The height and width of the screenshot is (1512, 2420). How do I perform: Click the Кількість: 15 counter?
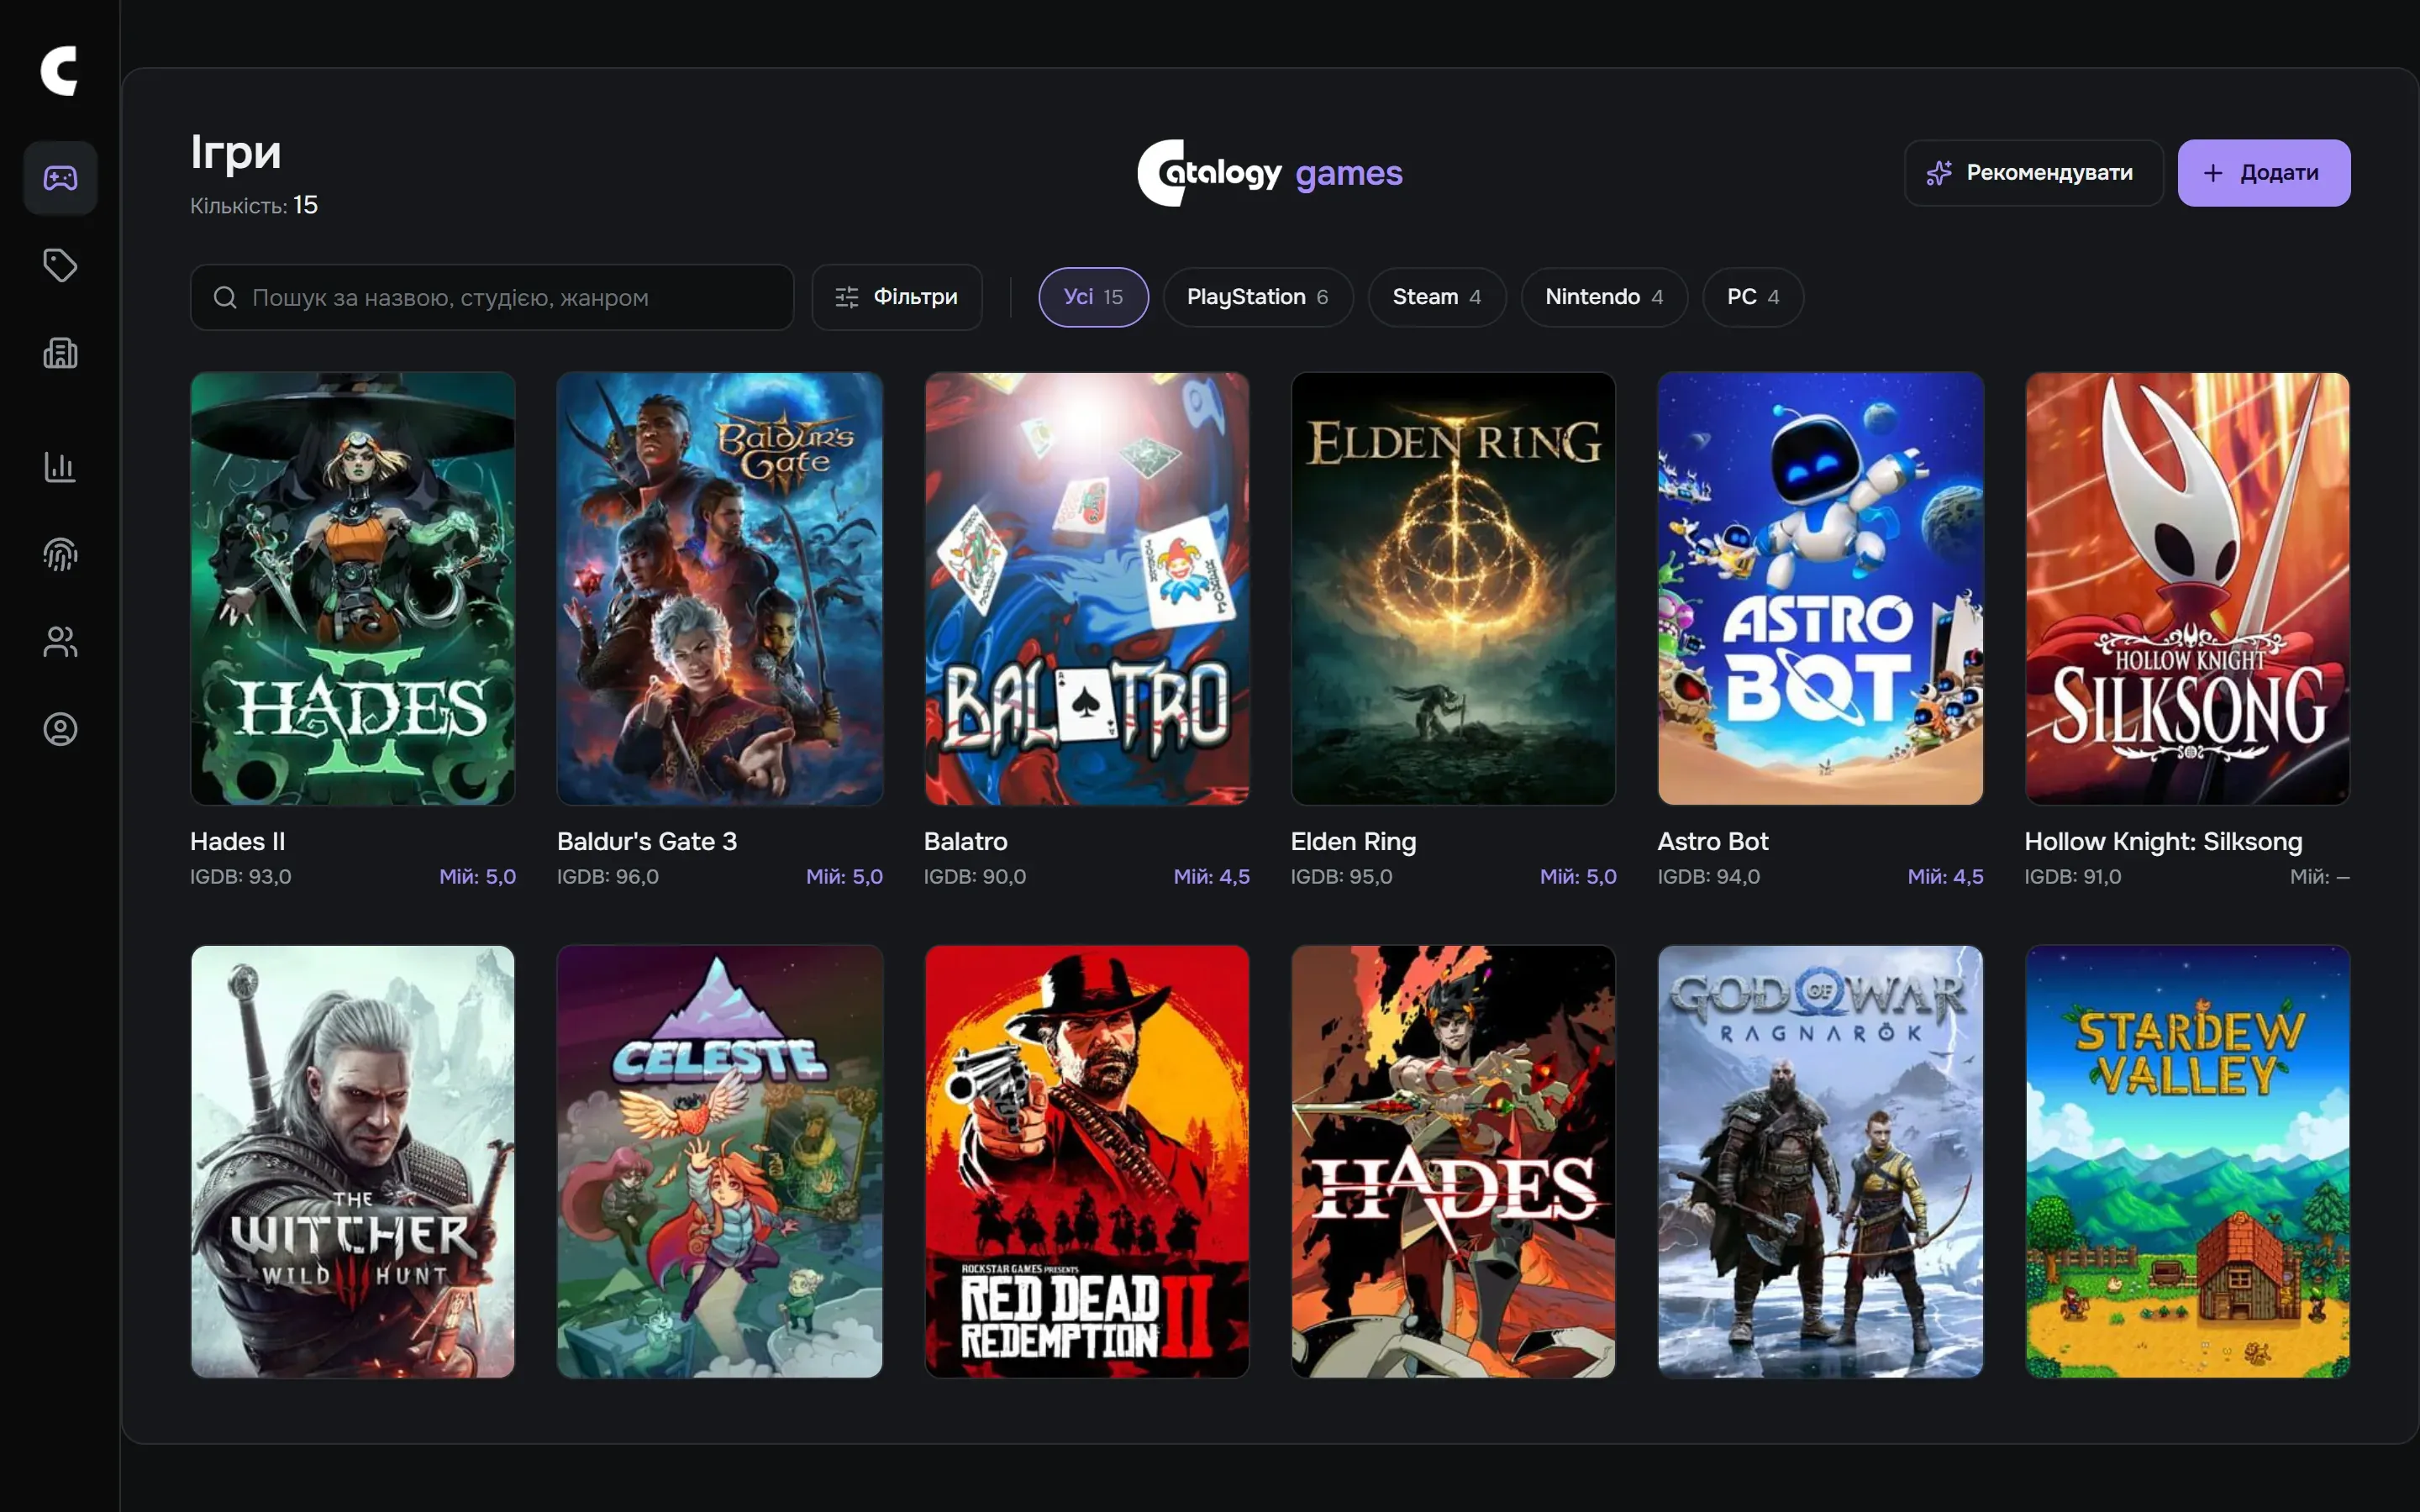point(254,205)
